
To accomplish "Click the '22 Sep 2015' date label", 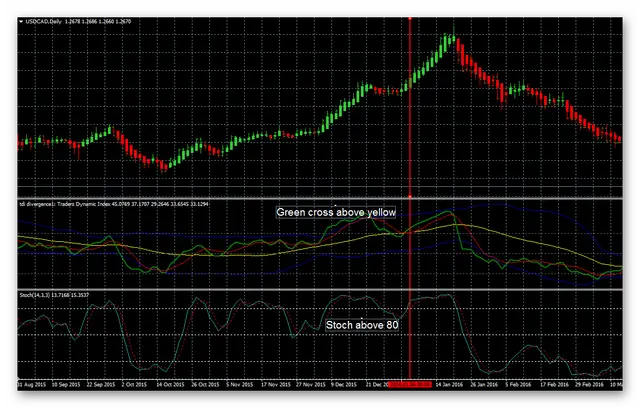I will (x=101, y=384).
